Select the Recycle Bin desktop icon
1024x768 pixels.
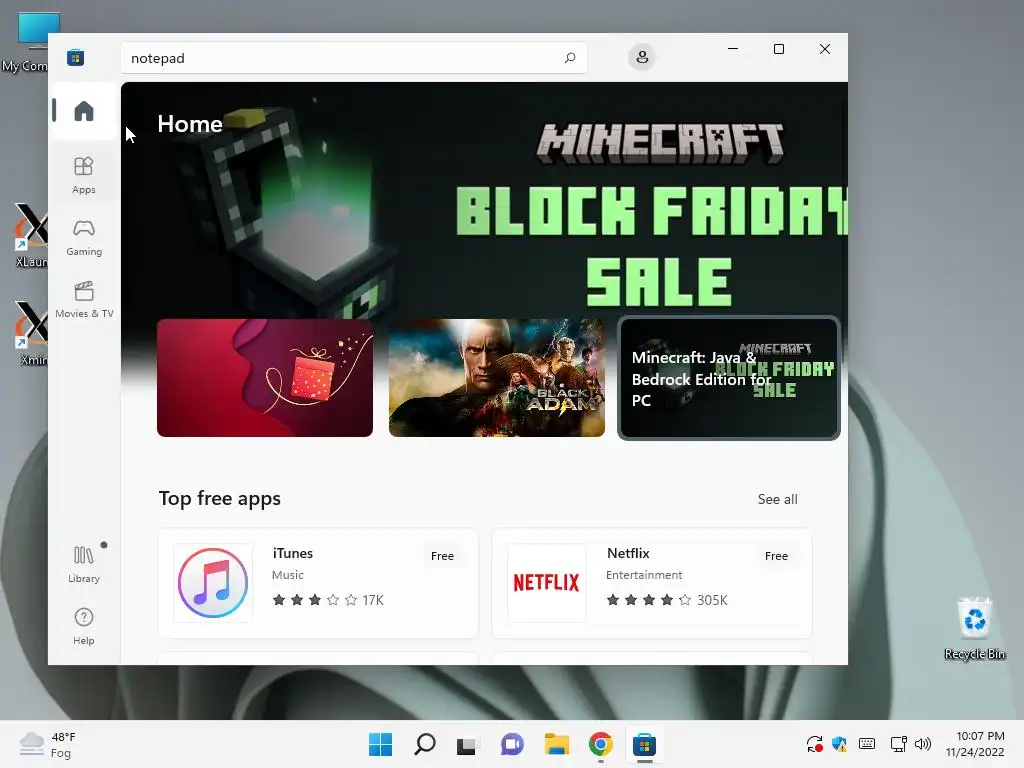974,628
